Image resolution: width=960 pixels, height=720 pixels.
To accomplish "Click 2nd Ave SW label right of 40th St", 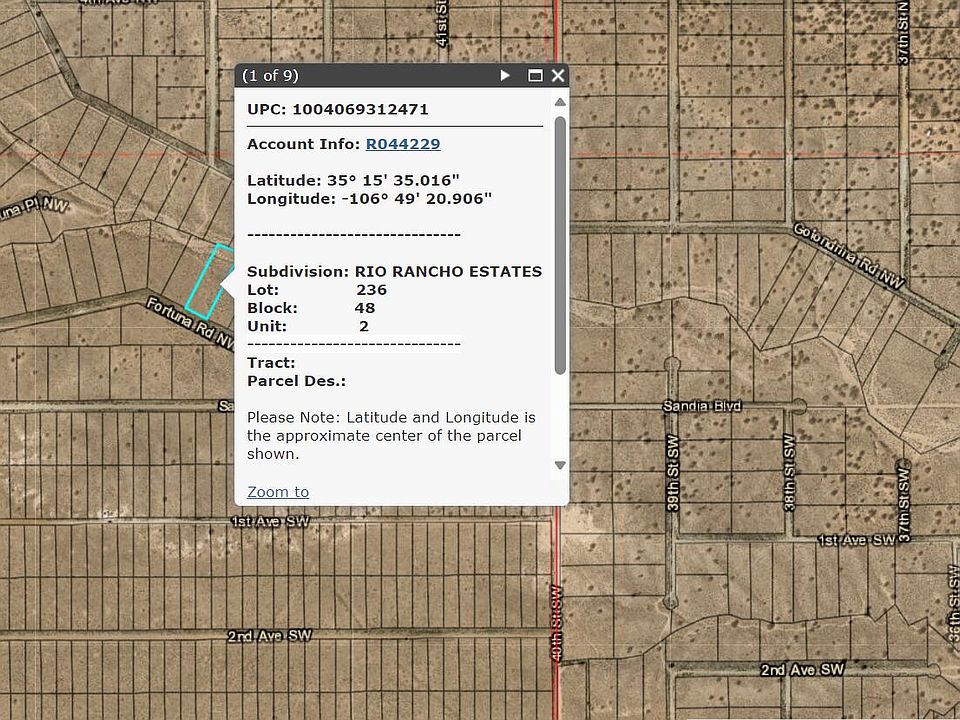I will coord(802,669).
